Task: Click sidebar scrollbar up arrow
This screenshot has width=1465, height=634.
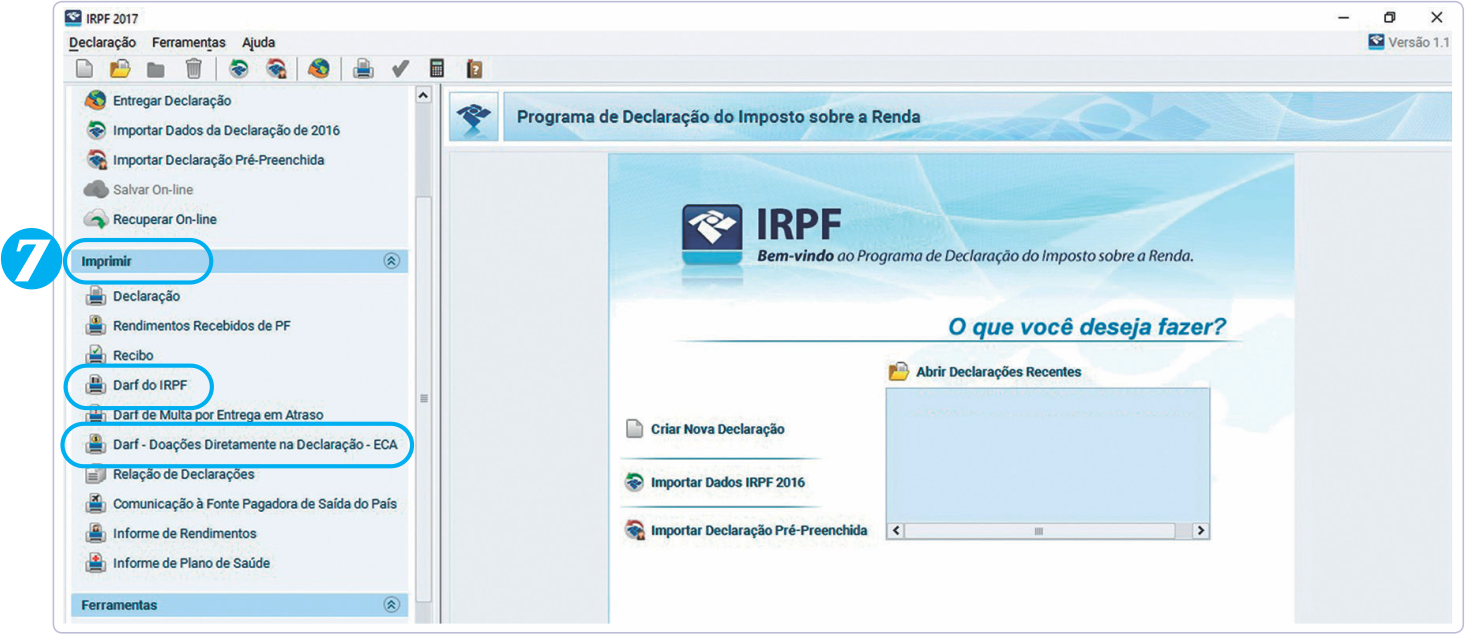Action: coord(423,95)
